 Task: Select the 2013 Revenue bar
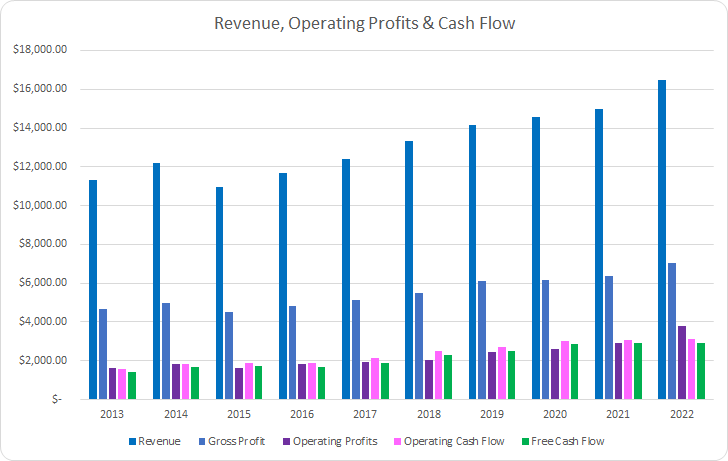(x=93, y=290)
